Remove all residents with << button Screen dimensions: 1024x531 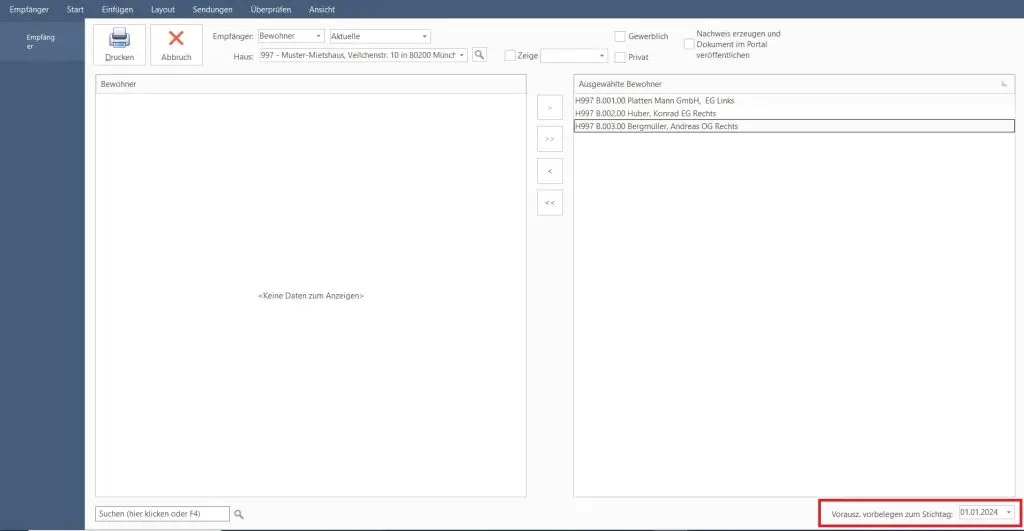pyautogui.click(x=550, y=202)
